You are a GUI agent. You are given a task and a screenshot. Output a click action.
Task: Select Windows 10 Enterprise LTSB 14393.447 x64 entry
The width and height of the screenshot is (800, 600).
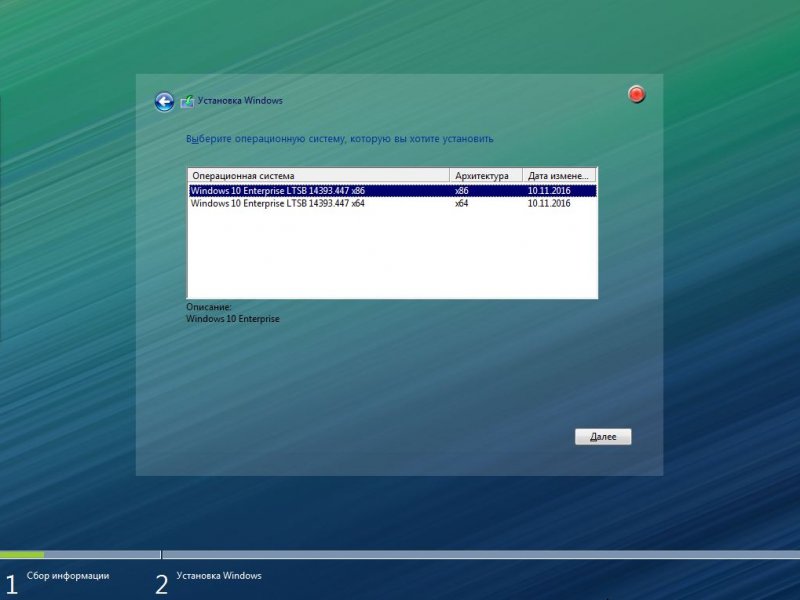pyautogui.click(x=278, y=203)
